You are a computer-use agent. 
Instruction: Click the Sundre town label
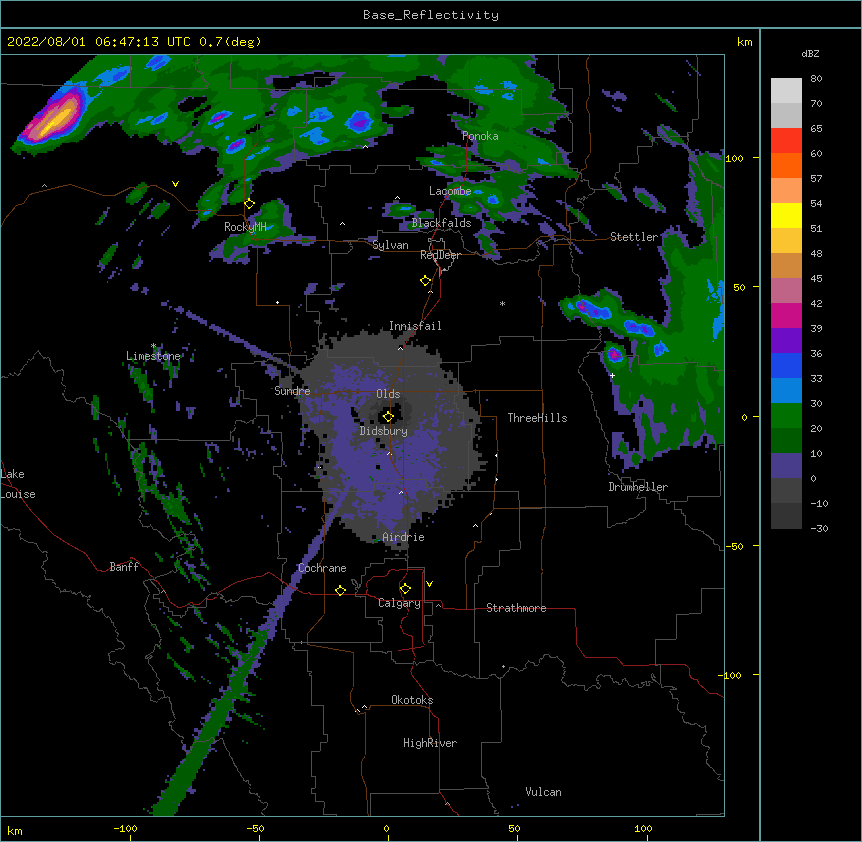coord(292,391)
